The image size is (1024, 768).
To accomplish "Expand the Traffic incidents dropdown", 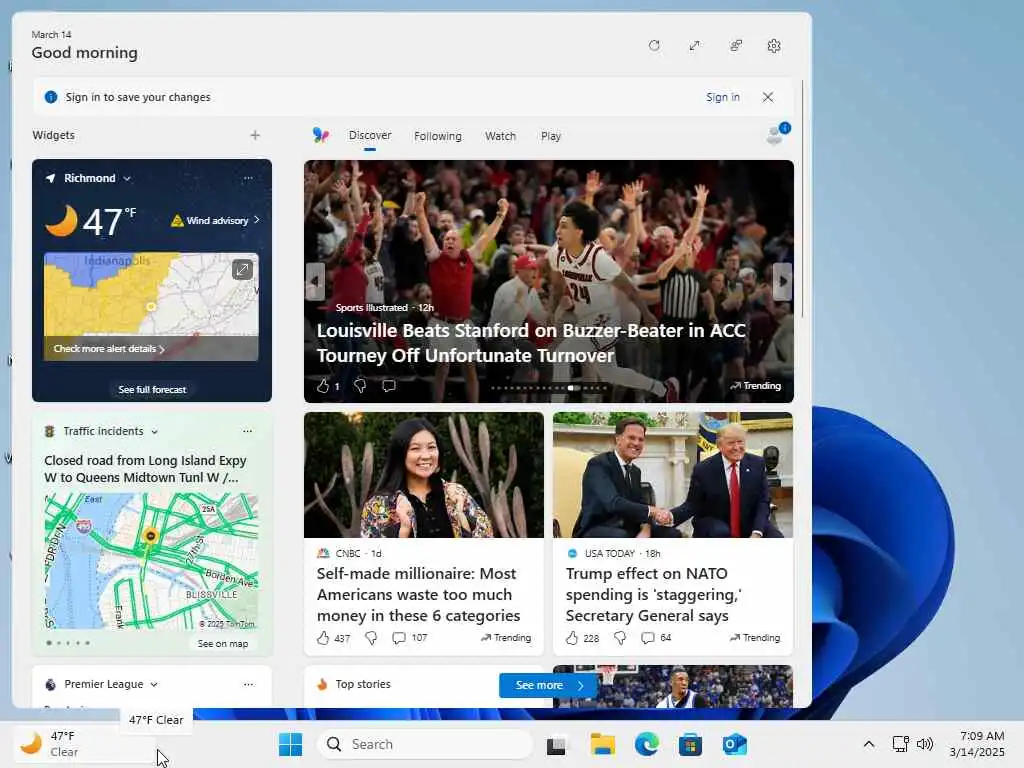I will click(155, 432).
